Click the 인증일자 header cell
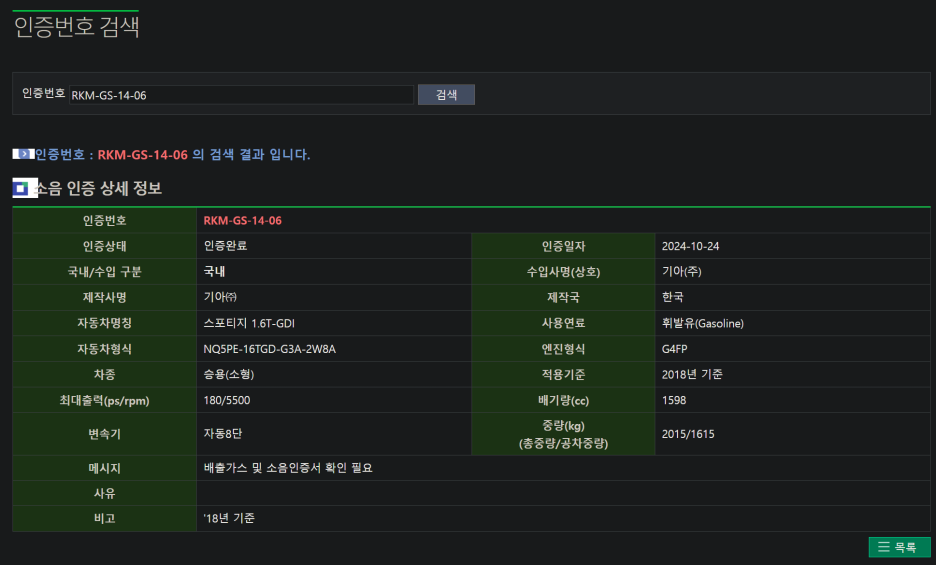This screenshot has height=565, width=936. [564, 246]
